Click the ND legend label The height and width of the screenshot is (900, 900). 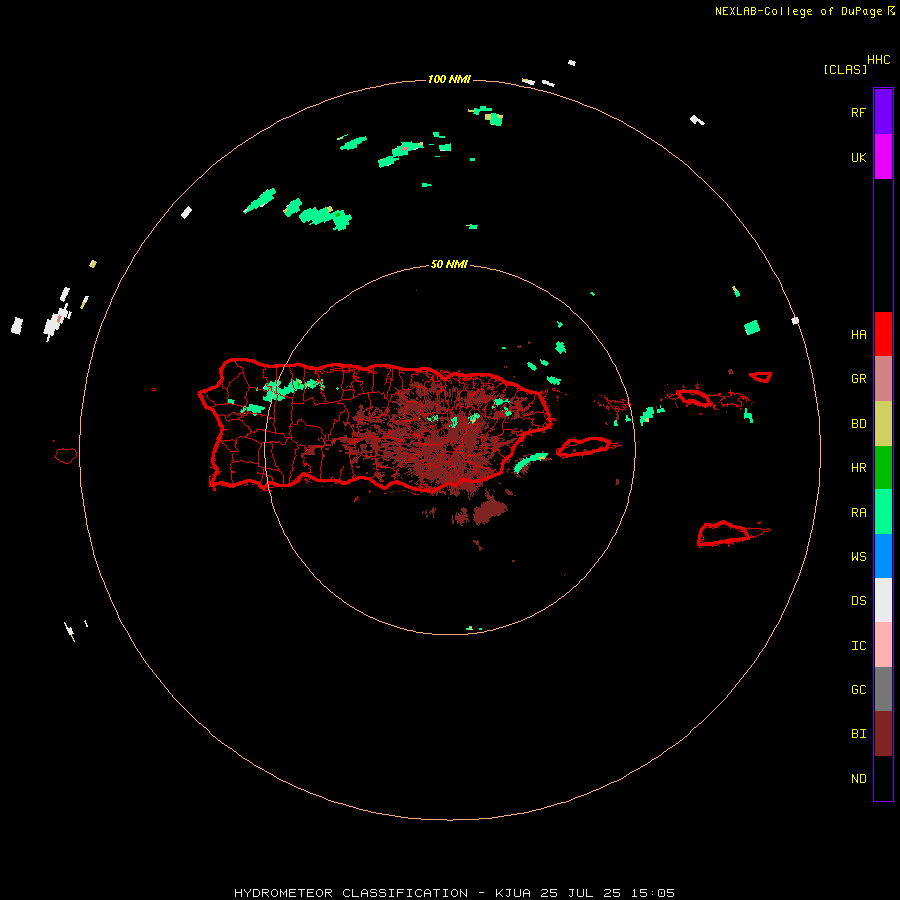(858, 778)
